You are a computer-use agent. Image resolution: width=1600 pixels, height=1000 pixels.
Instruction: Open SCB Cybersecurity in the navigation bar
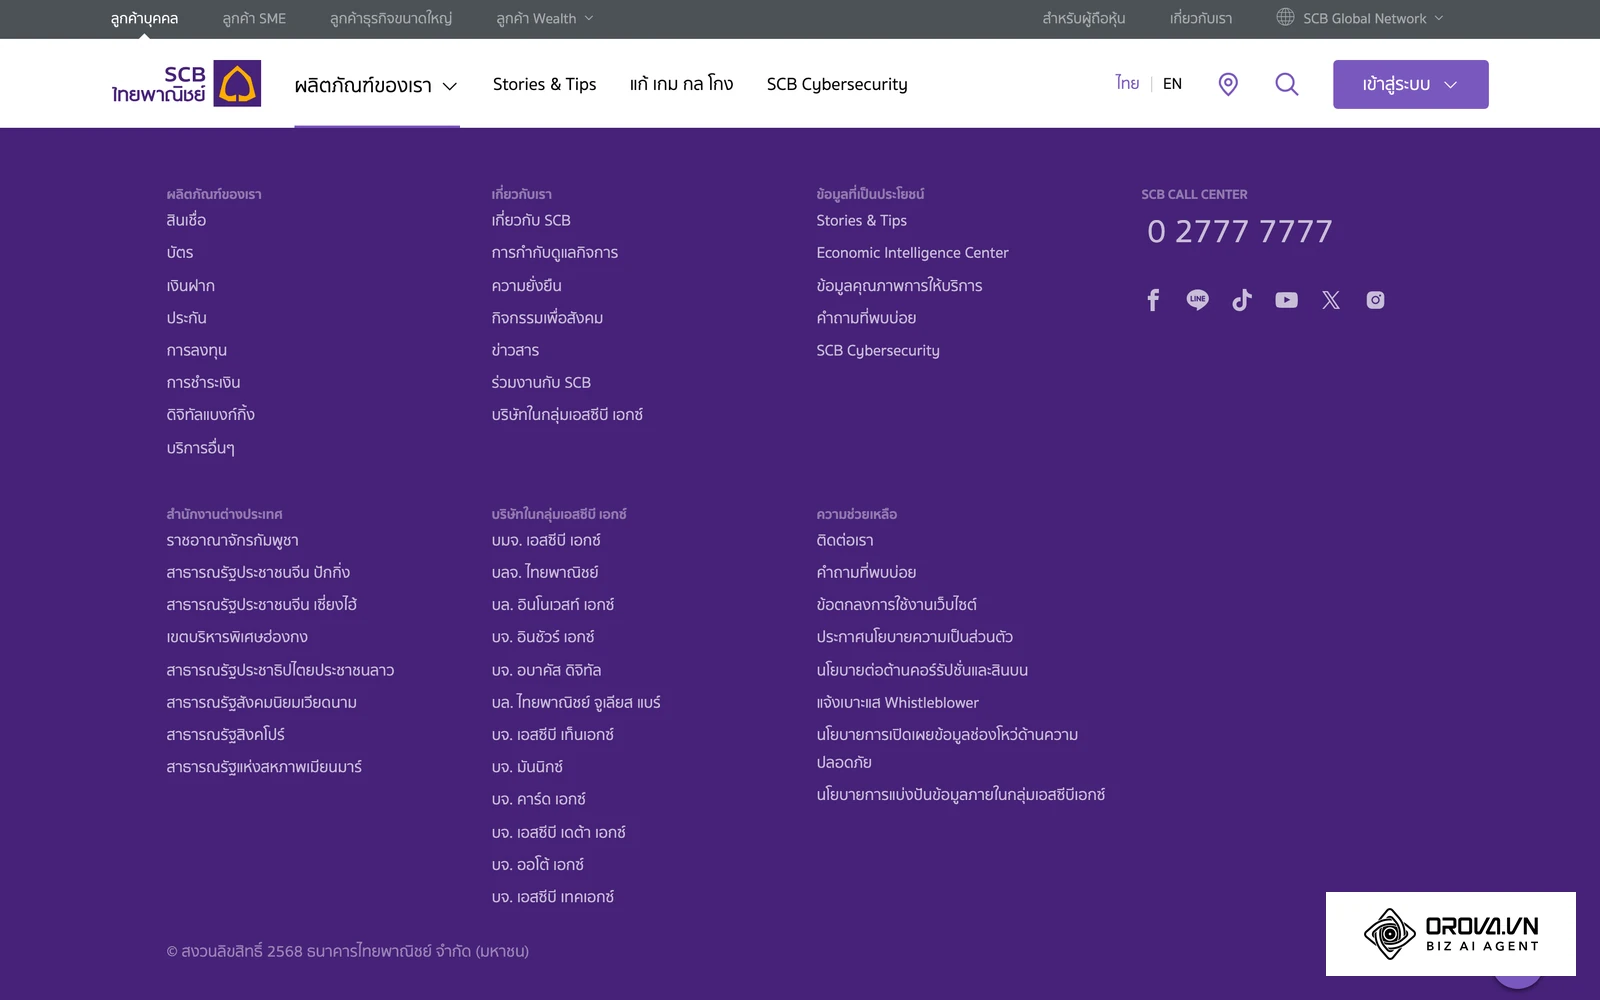[837, 84]
